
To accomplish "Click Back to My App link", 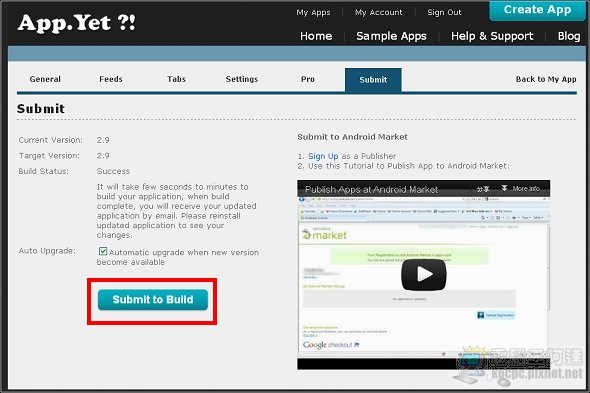I will click(546, 79).
